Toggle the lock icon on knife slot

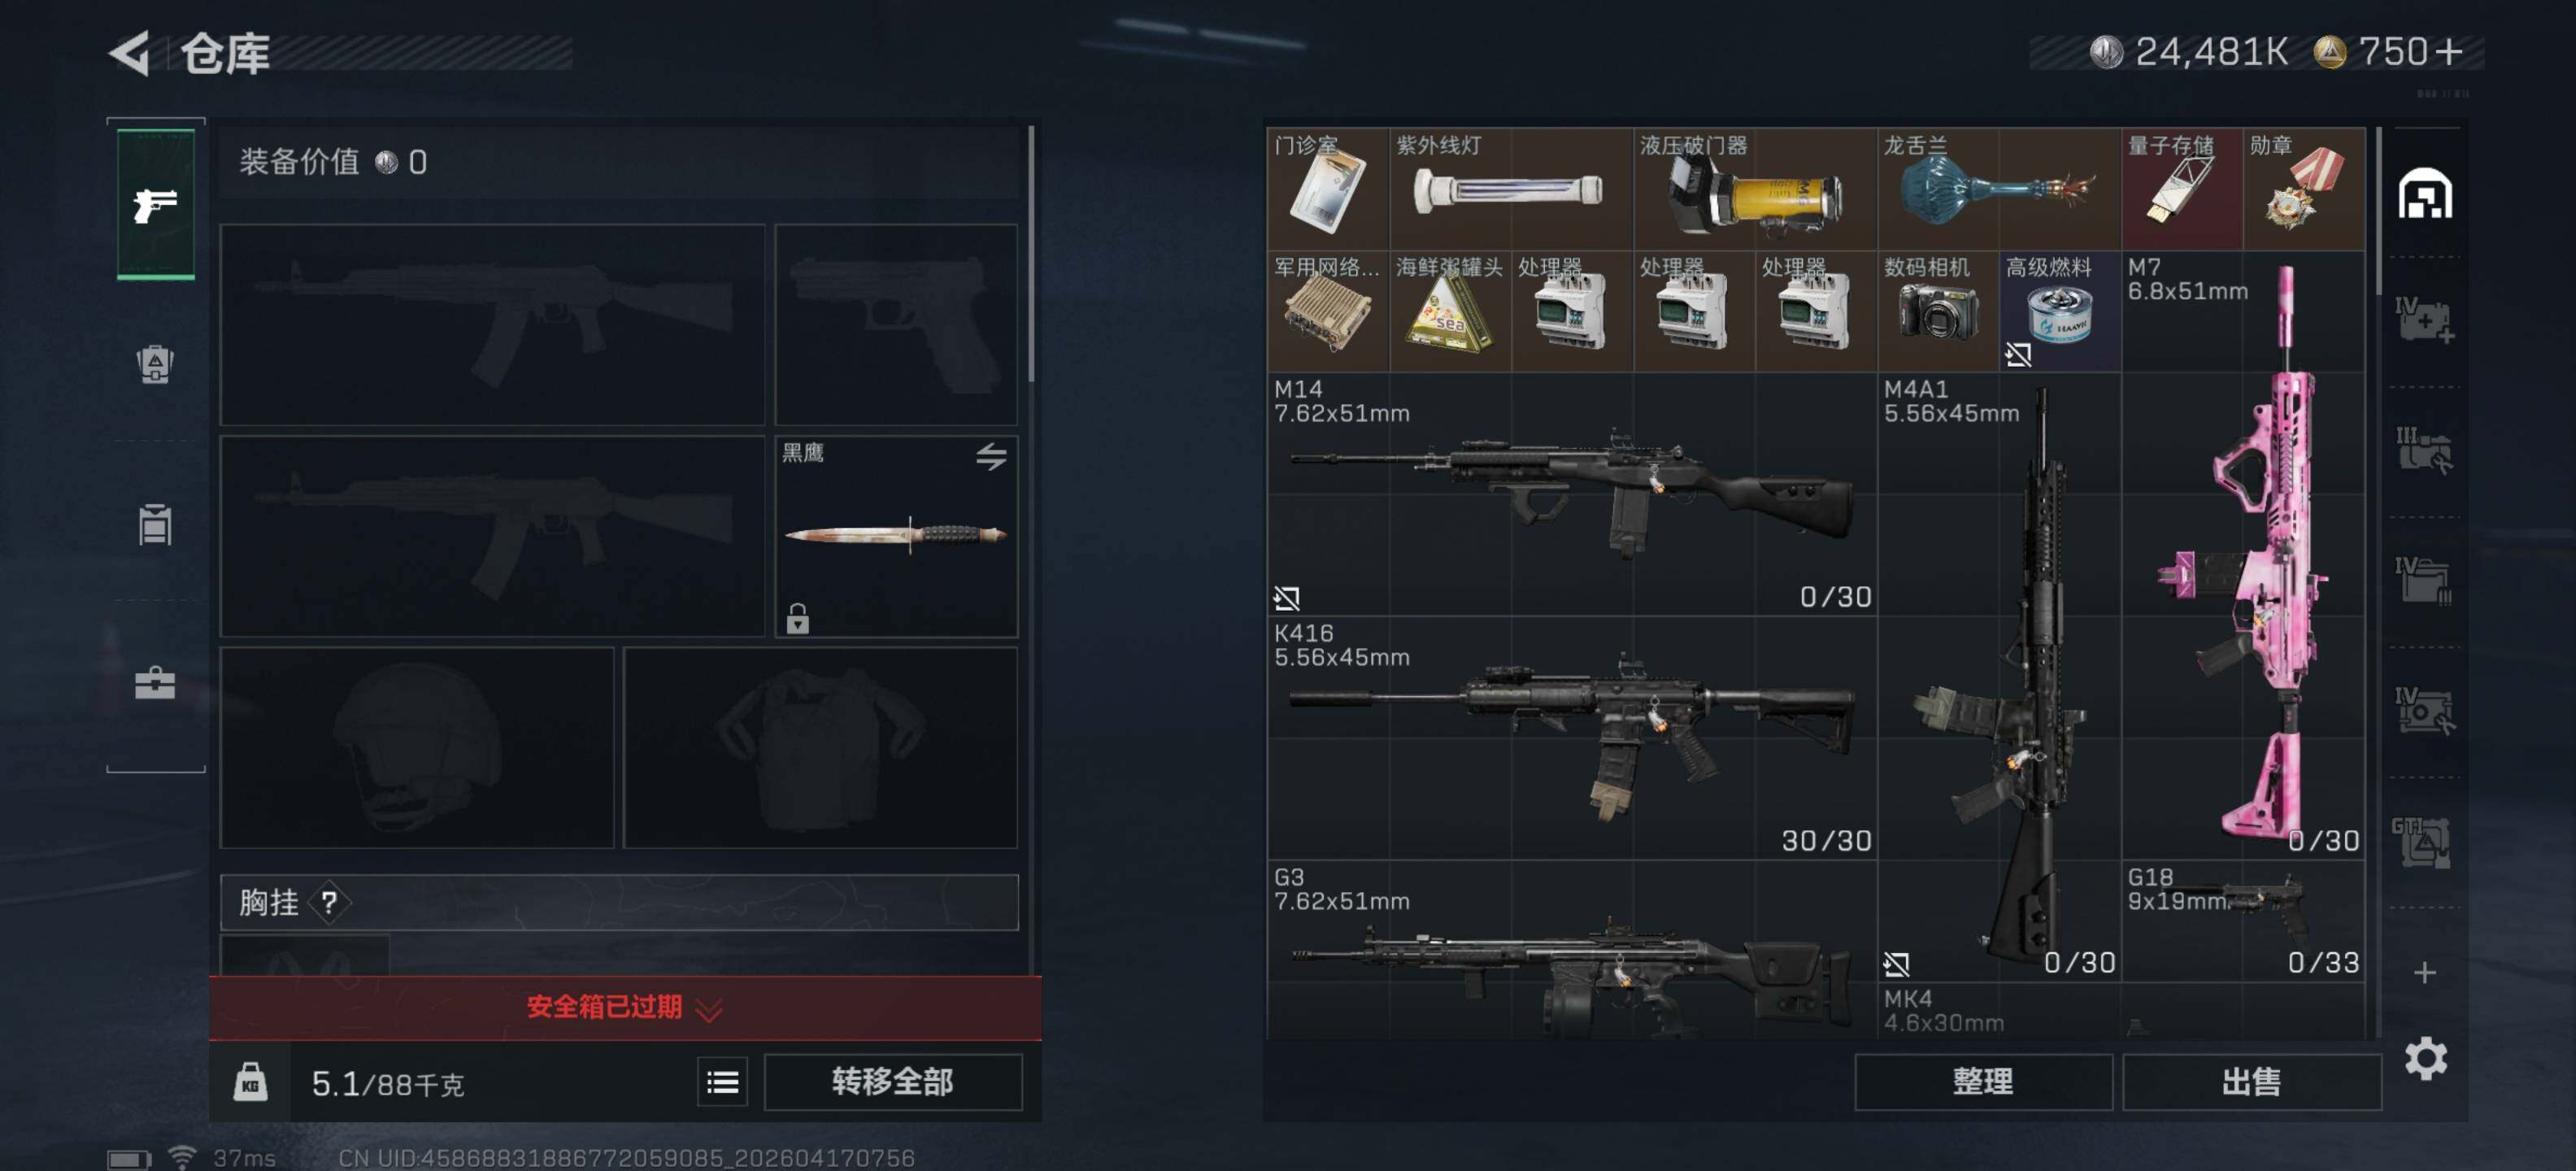click(x=797, y=618)
